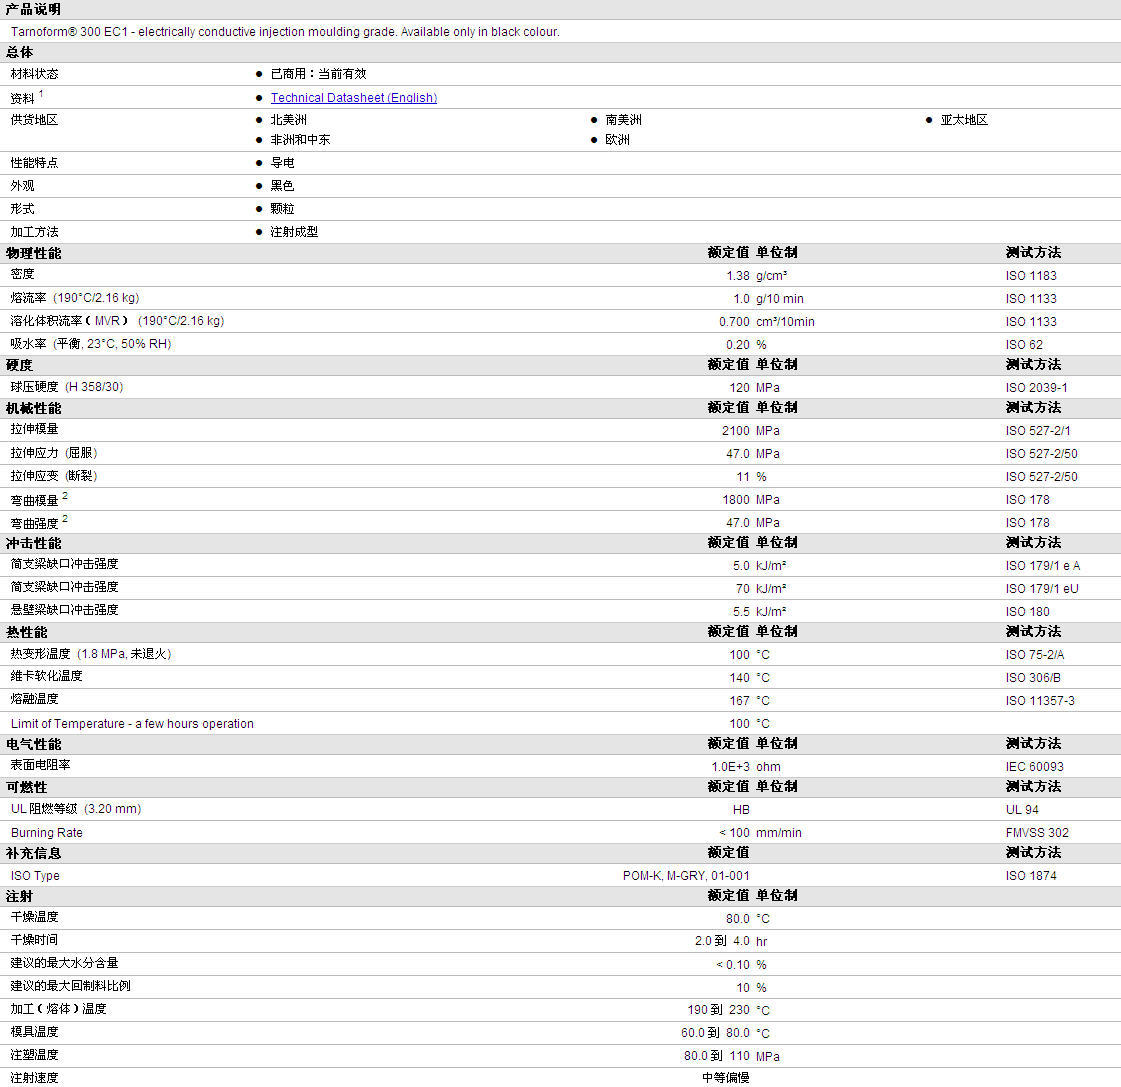1121x1087 pixels.
Task: Click the 注射成型 processing method value
Action: pyautogui.click(x=295, y=232)
